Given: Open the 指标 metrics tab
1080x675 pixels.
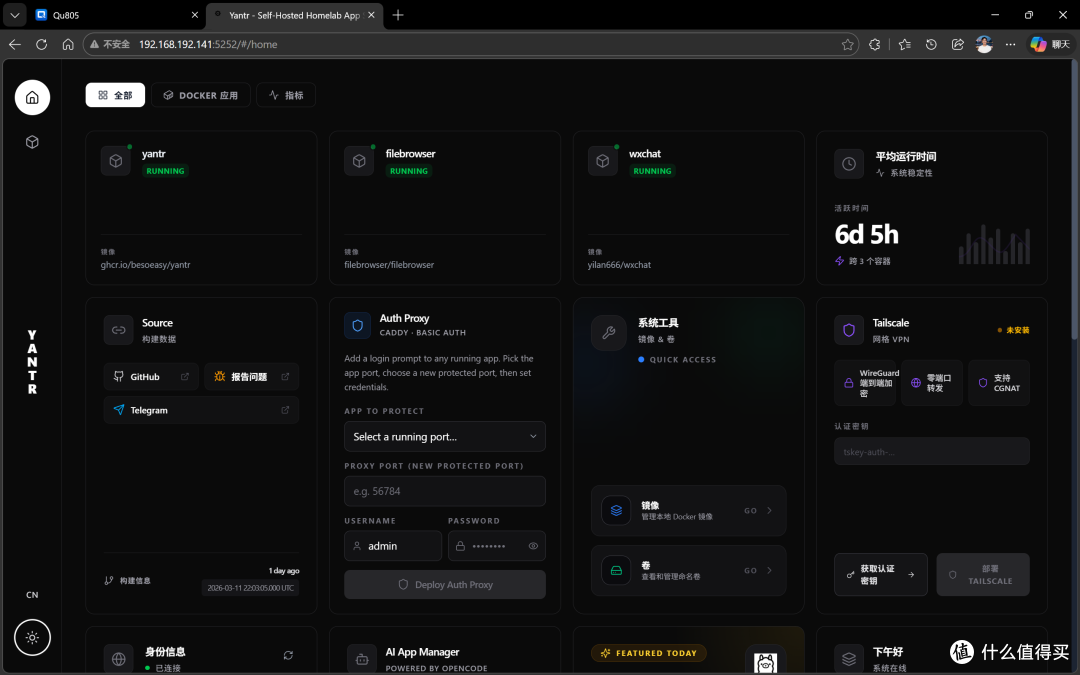Looking at the screenshot, I should pos(286,95).
